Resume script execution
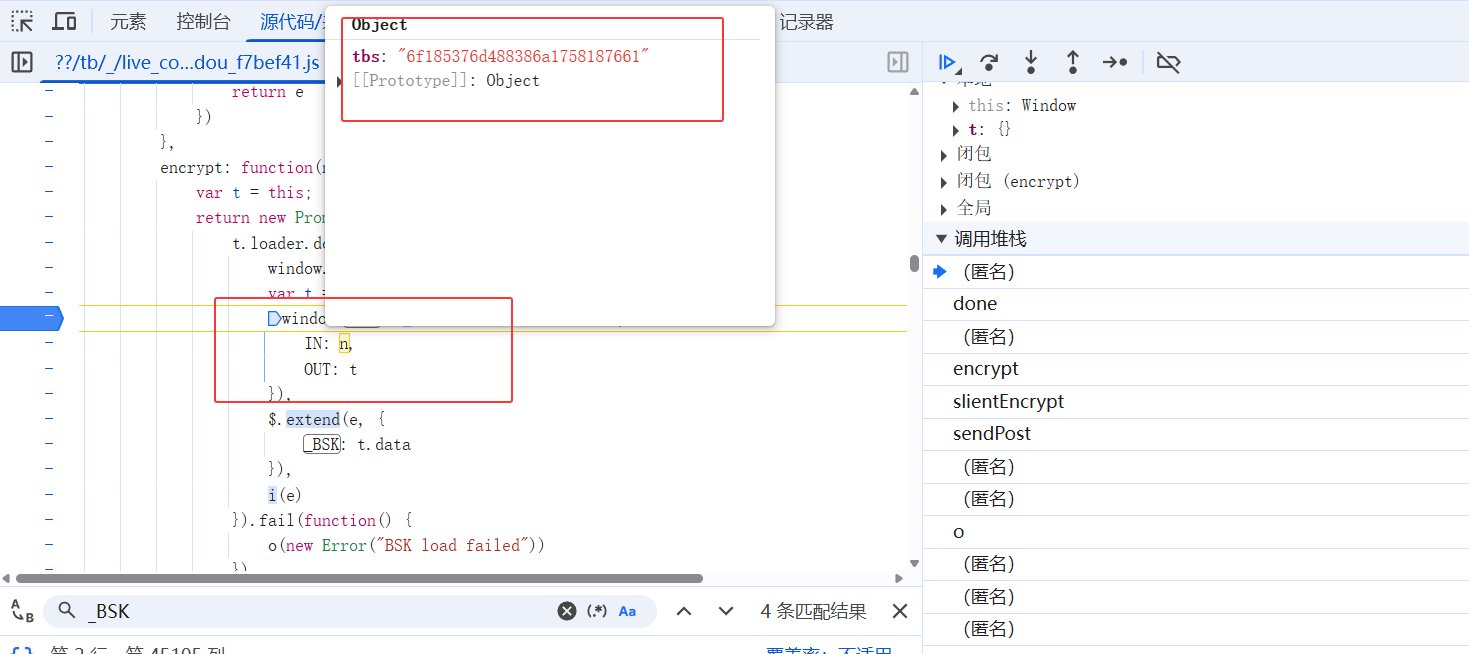This screenshot has height=654, width=1469. tap(946, 63)
